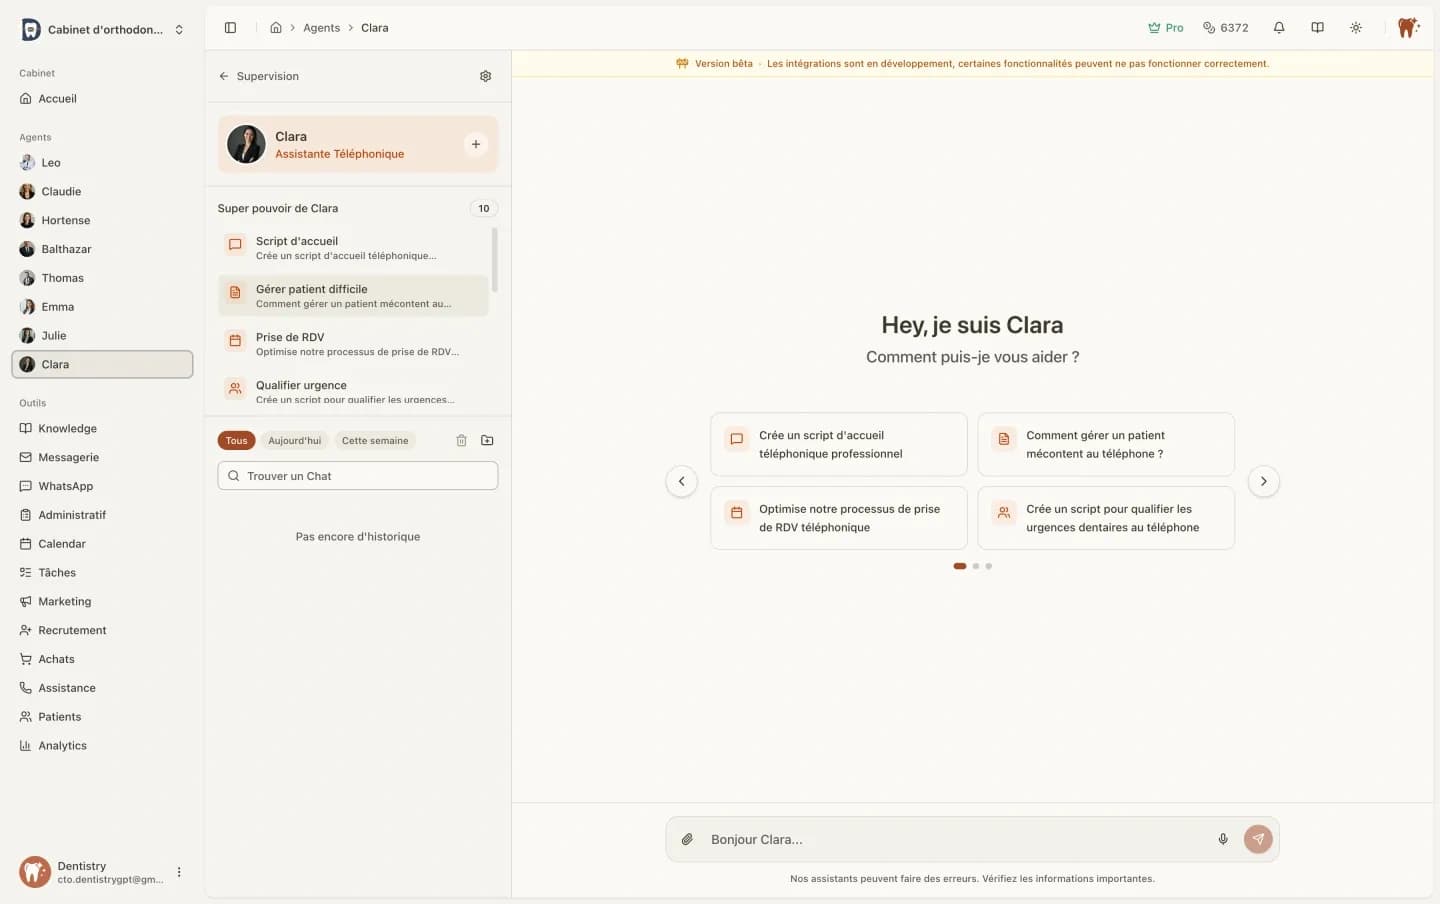Click the microphone icon in chat input
Screen dimensions: 1440x904
point(1222,839)
